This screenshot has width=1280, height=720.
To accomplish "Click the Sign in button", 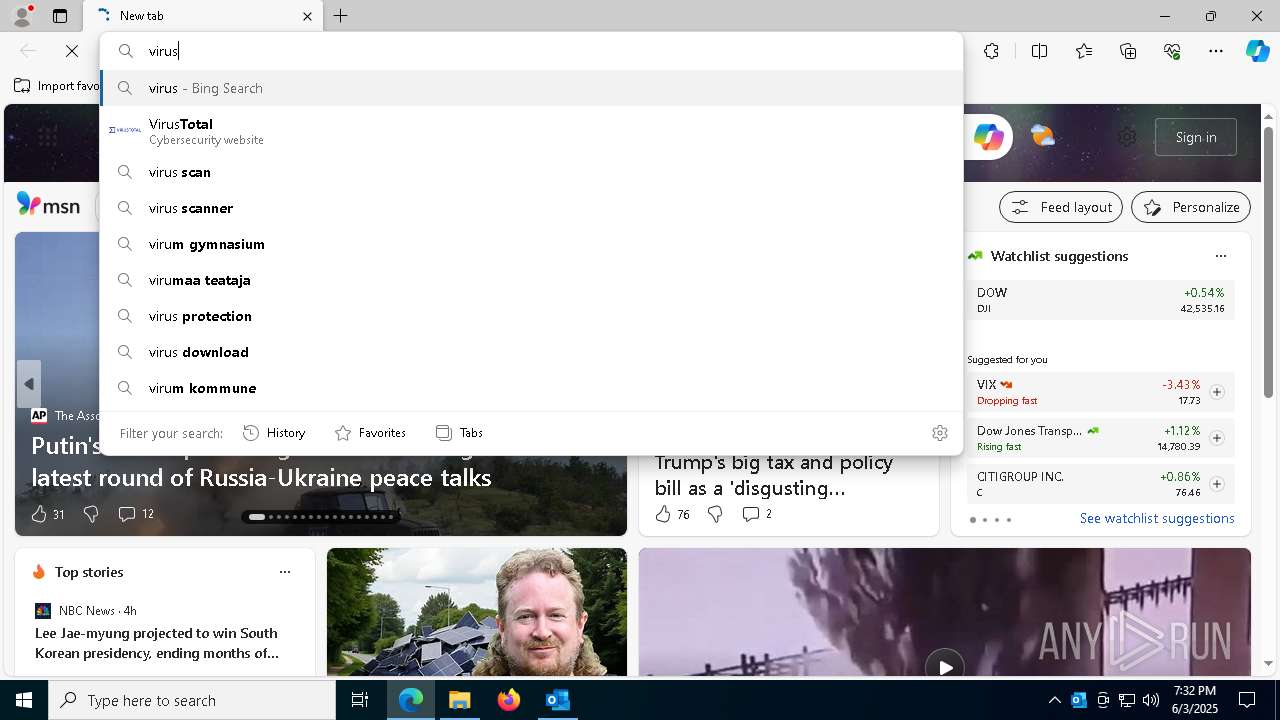I will (x=1196, y=137).
